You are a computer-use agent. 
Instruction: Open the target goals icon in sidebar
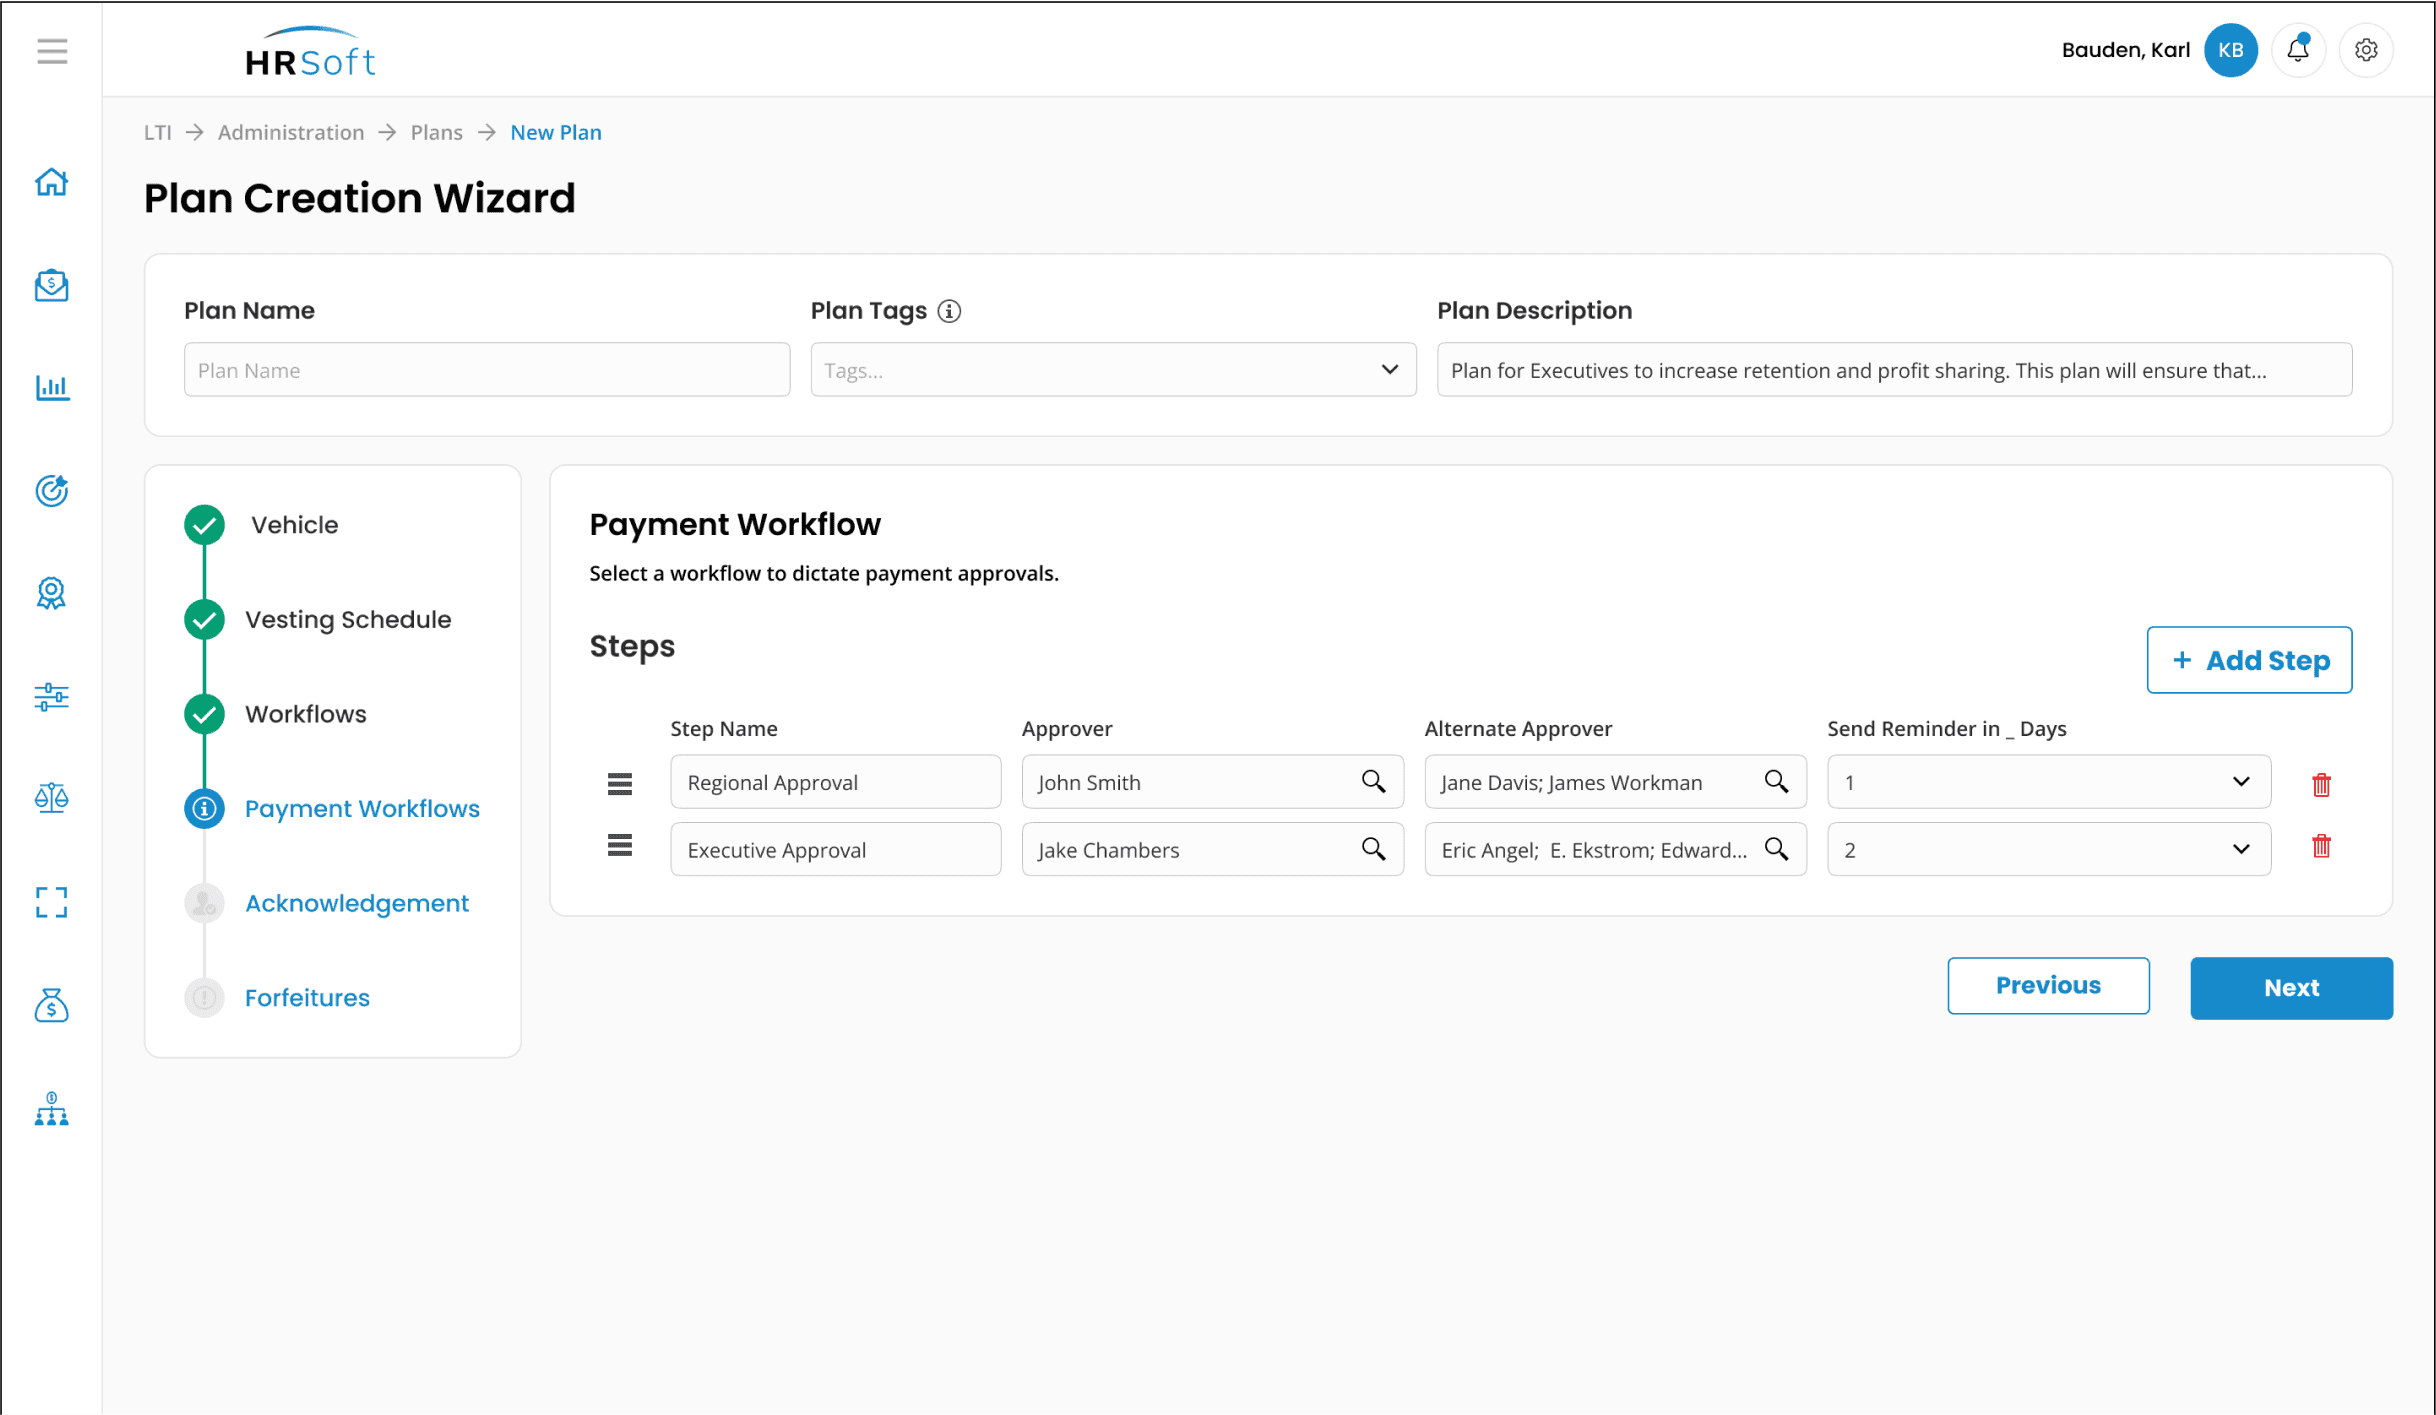tap(52, 491)
